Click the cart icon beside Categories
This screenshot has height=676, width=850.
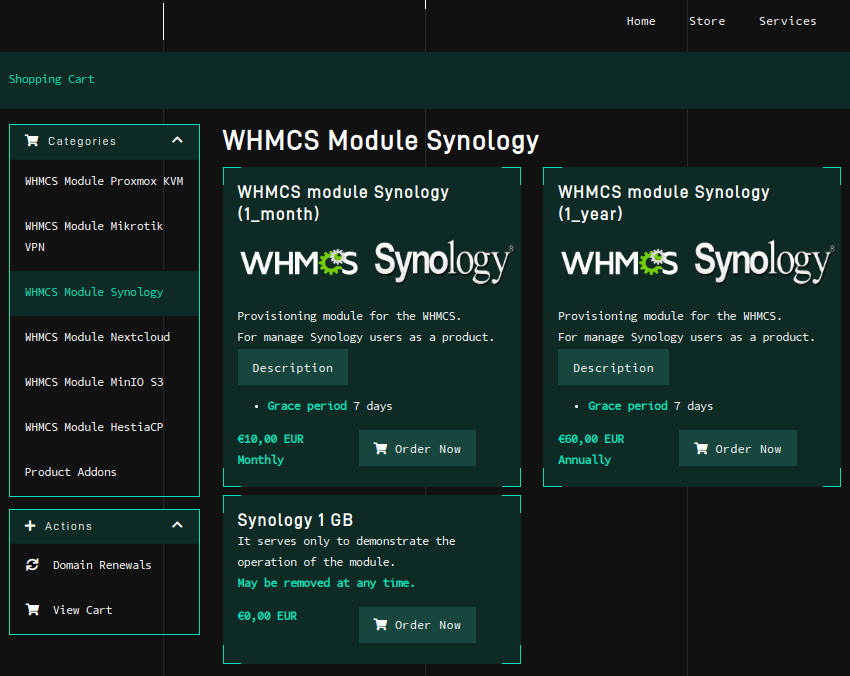click(x=32, y=141)
